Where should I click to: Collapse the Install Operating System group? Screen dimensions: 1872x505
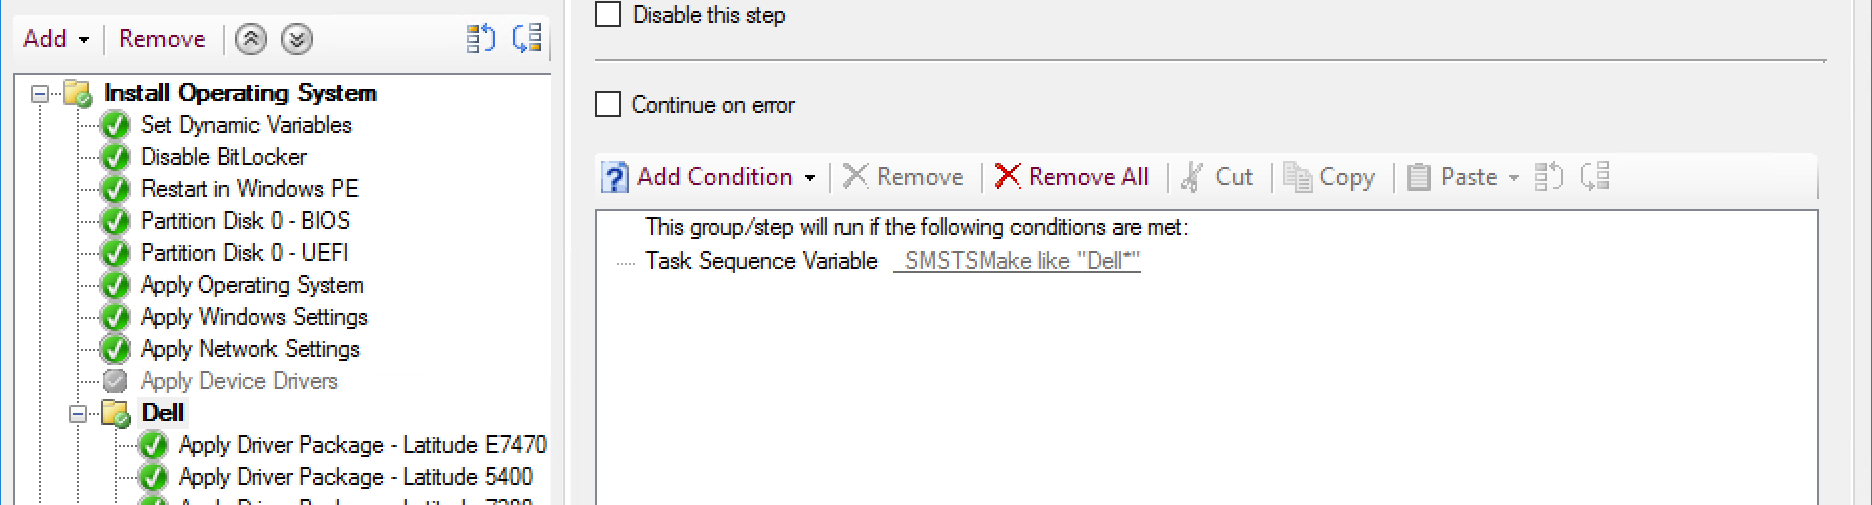point(40,94)
